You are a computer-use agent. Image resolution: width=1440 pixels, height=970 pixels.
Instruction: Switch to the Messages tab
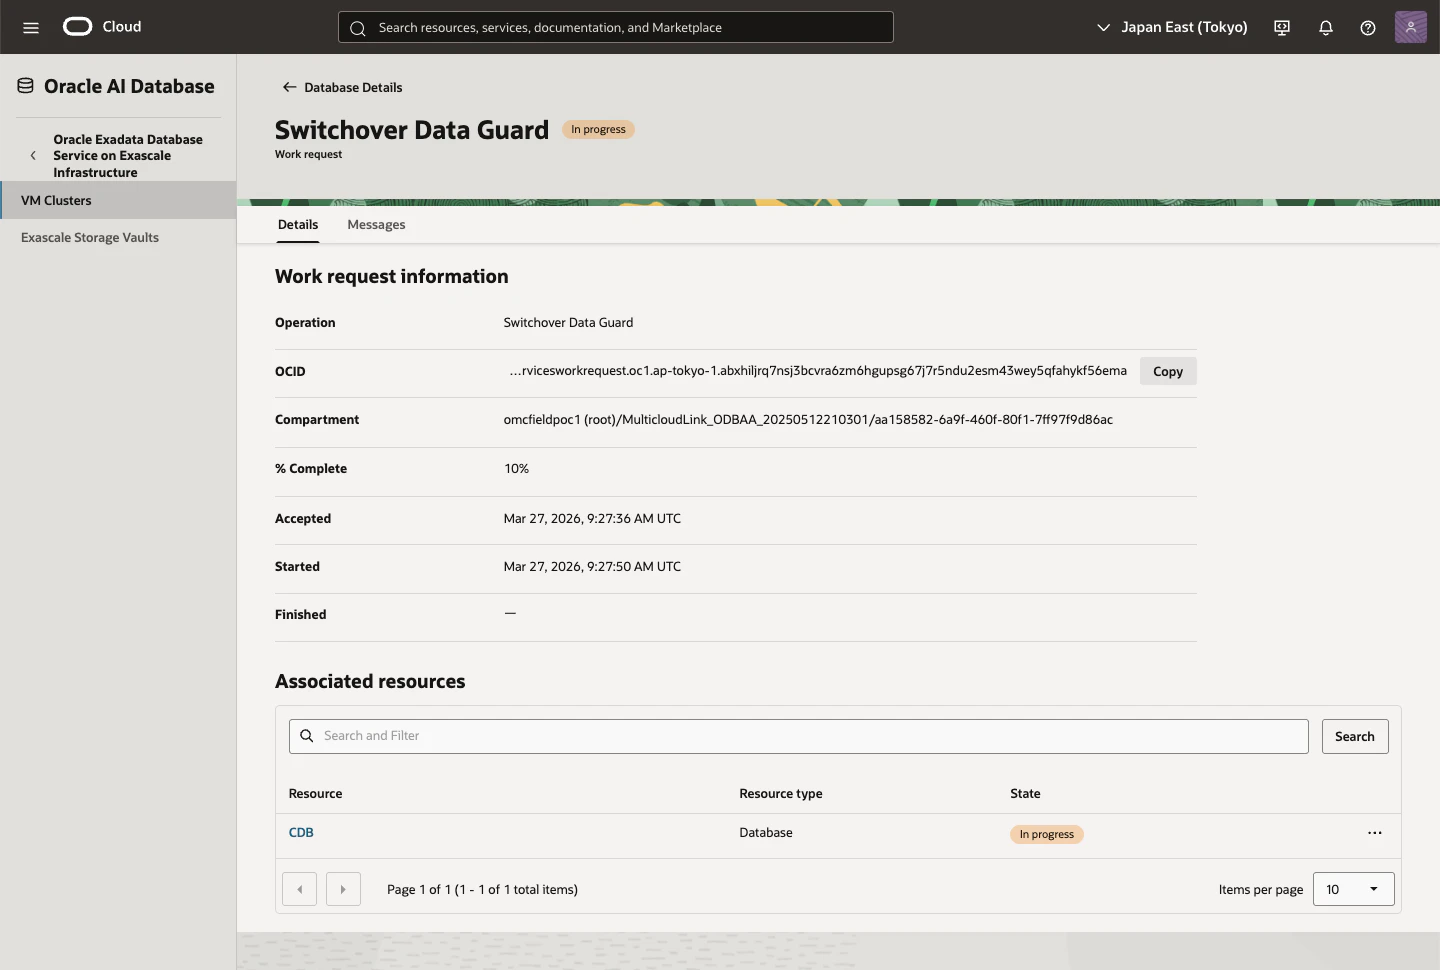pos(376,225)
